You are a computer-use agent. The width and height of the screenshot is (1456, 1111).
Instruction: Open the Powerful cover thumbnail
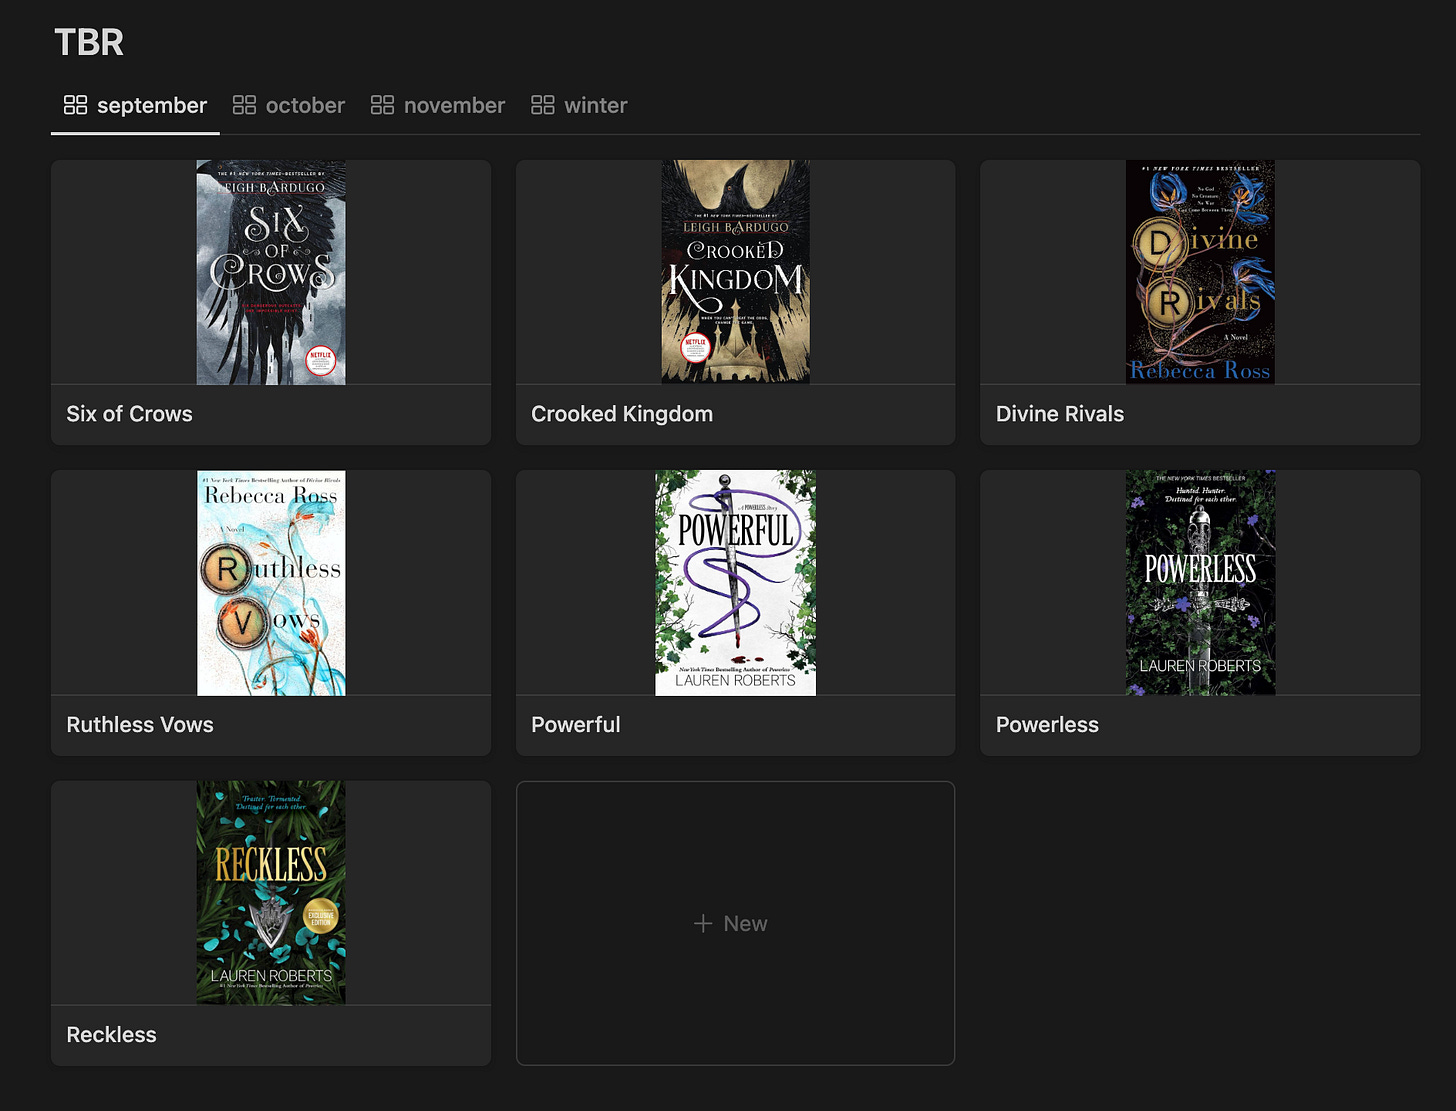[x=735, y=583]
